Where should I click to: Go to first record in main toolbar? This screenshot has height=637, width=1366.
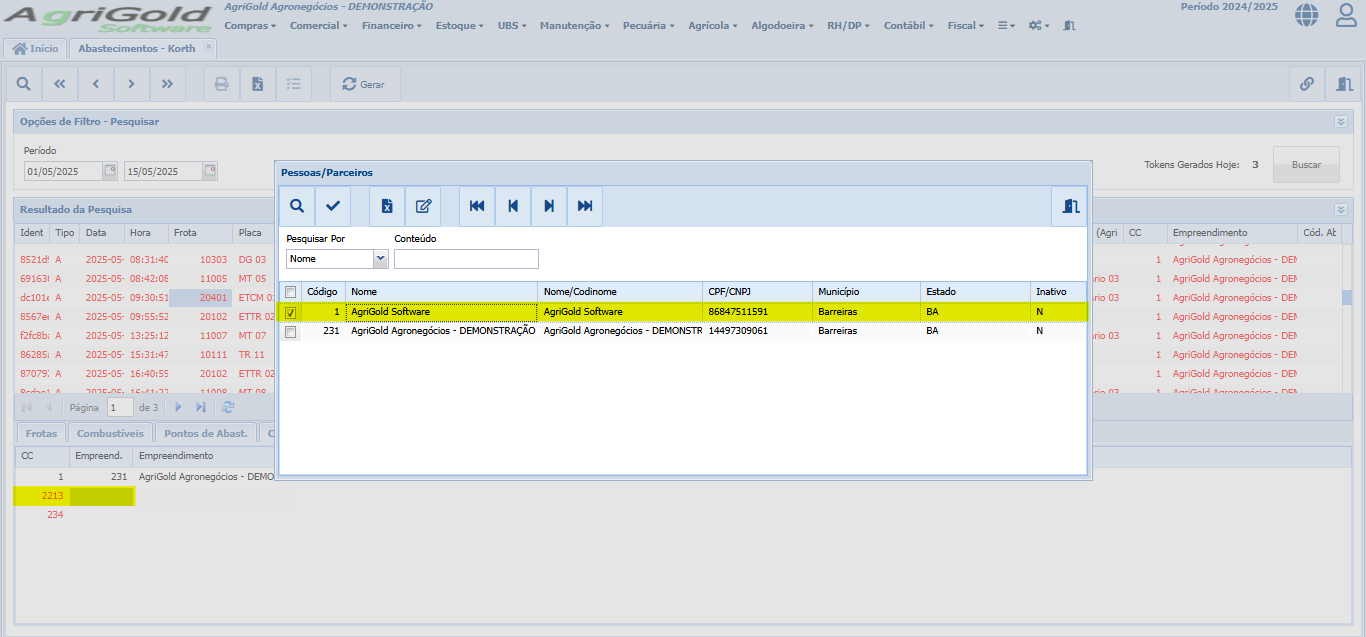pos(59,84)
